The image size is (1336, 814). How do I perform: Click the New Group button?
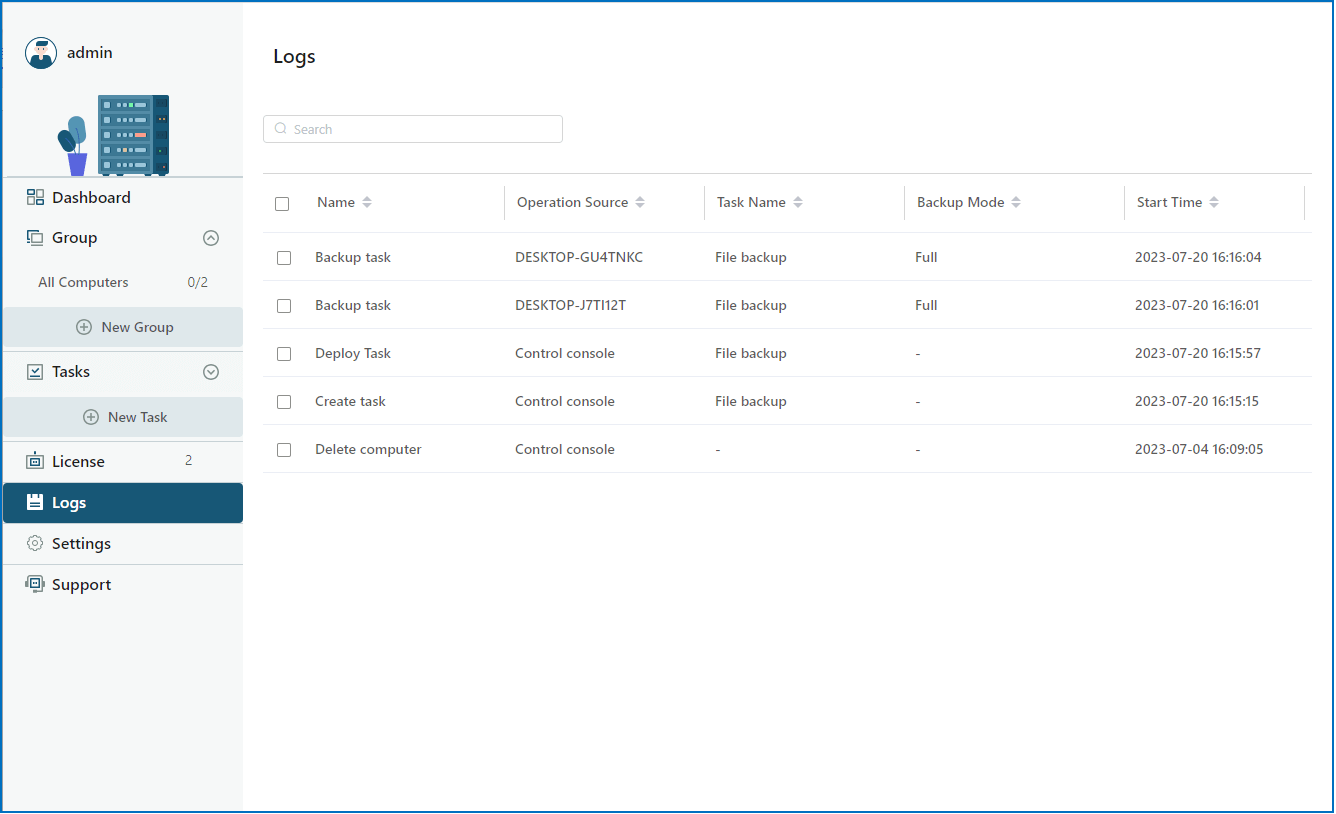click(123, 327)
